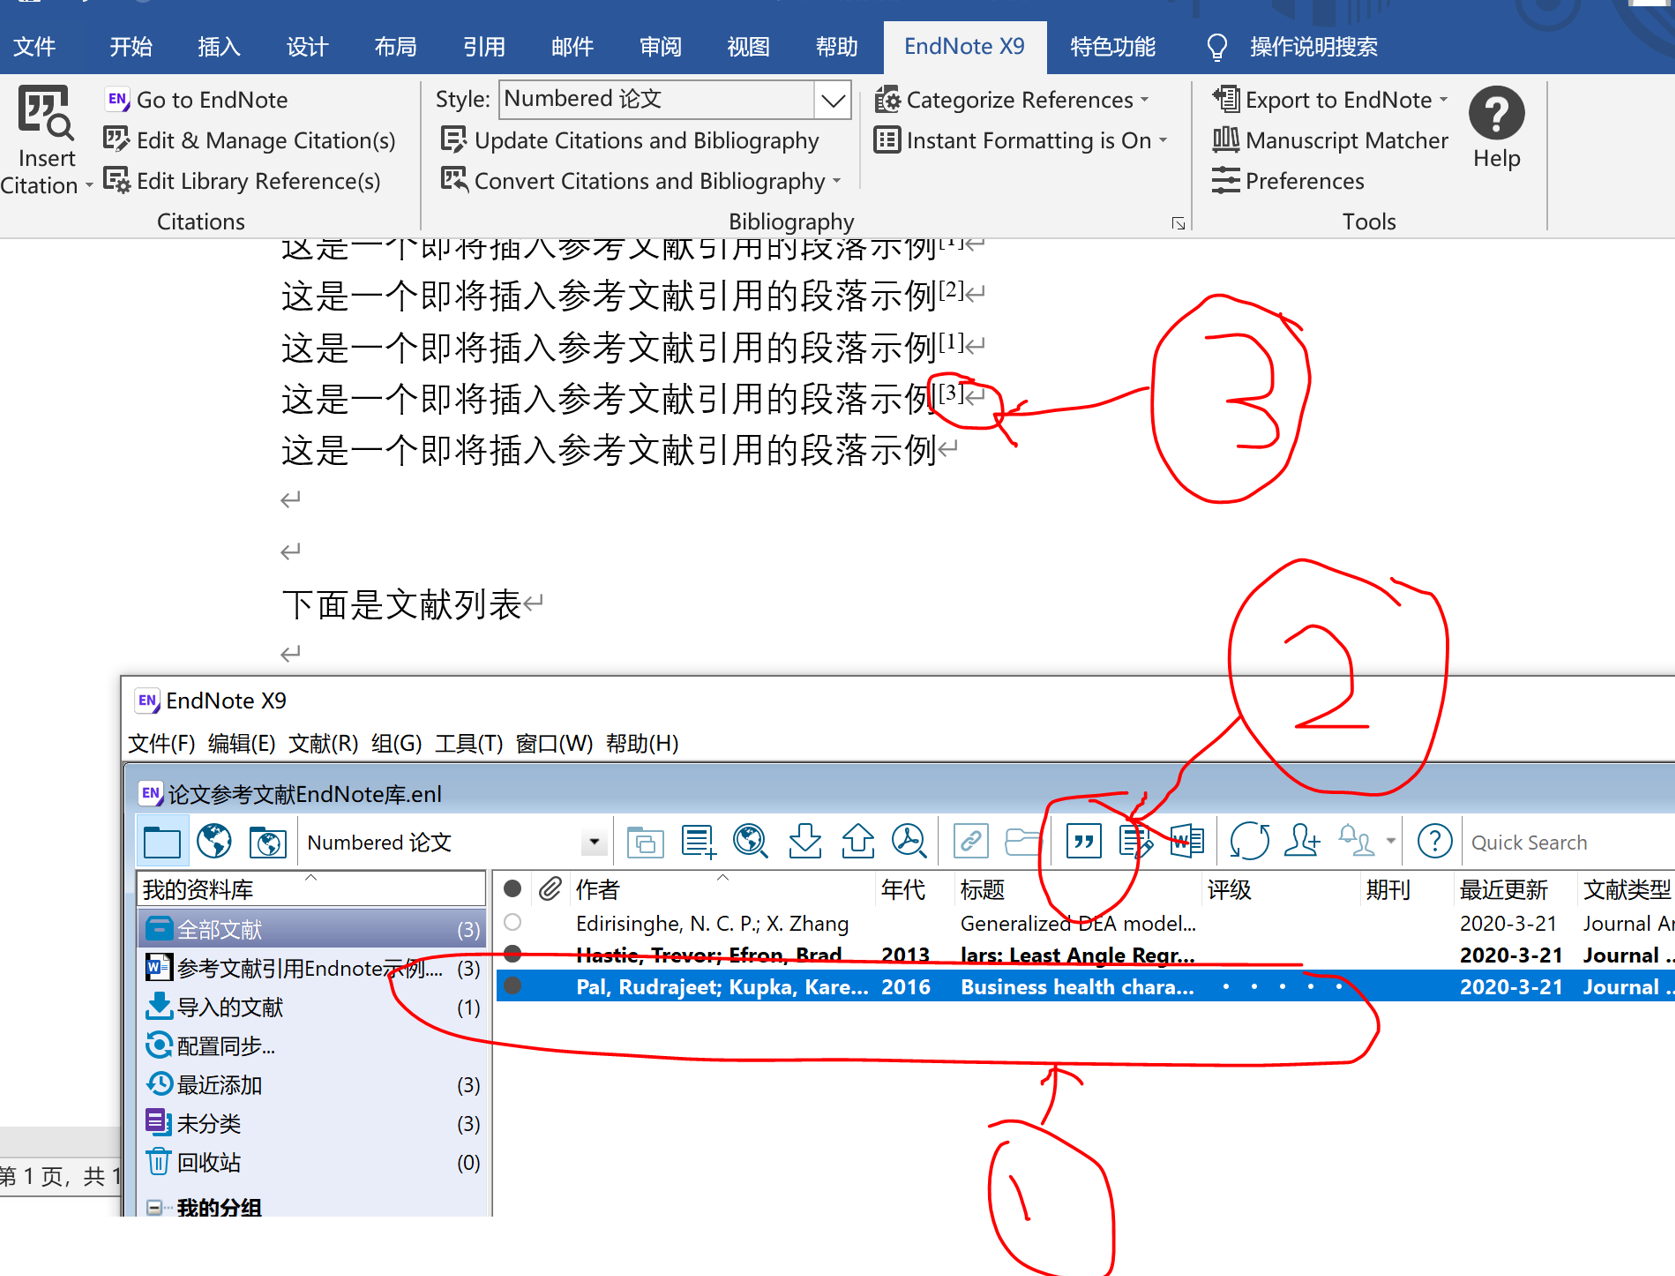Click Manuscript Matcher
Viewport: 1675px width, 1276px height.
pos(1330,140)
